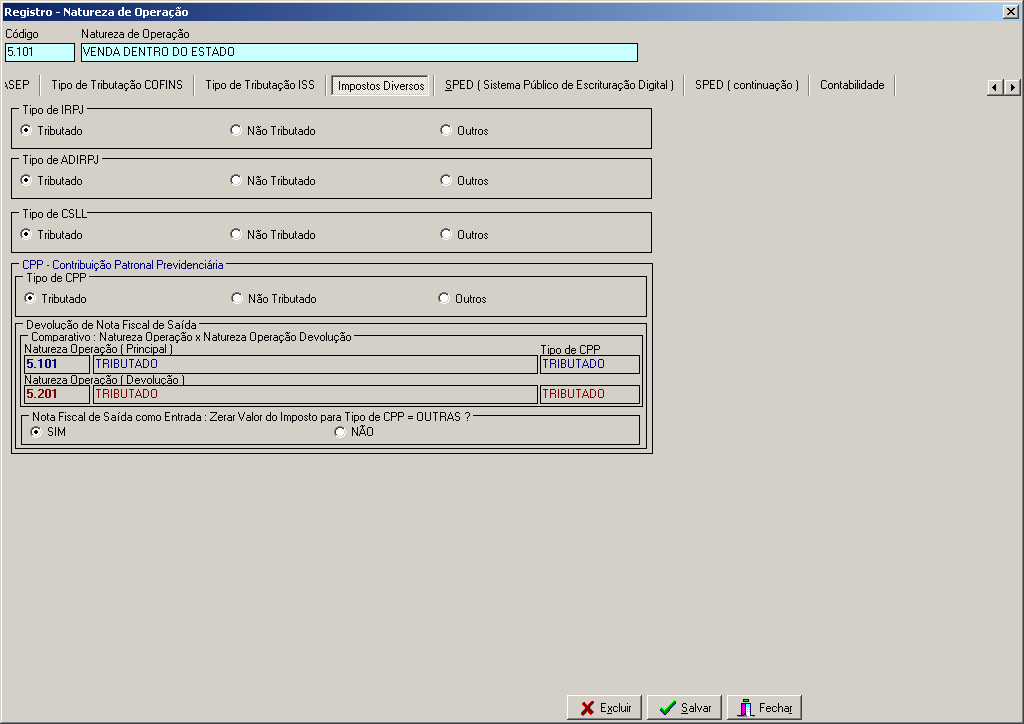Open the Contabilidade tab
The image size is (1024, 724).
pyautogui.click(x=852, y=85)
